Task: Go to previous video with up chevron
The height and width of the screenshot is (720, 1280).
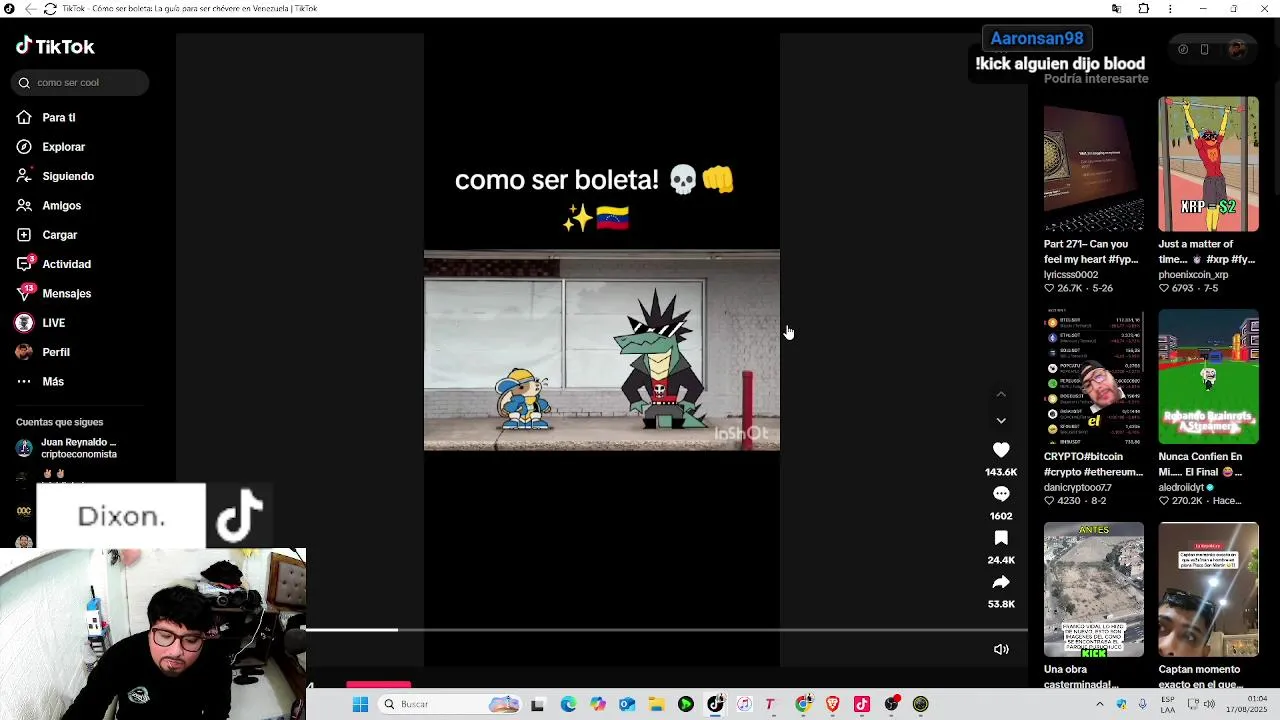Action: [x=1001, y=395]
